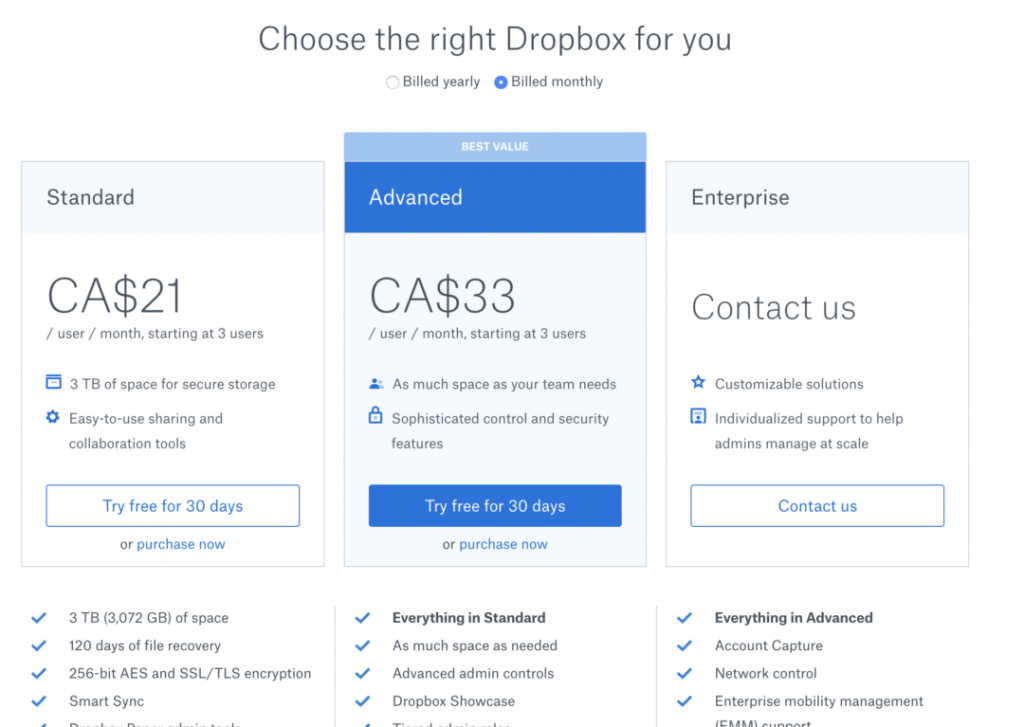This screenshot has height=727, width=1024.
Task: Click '256-bit AES and SSL/TLS encryption' text
Action: pos(190,673)
